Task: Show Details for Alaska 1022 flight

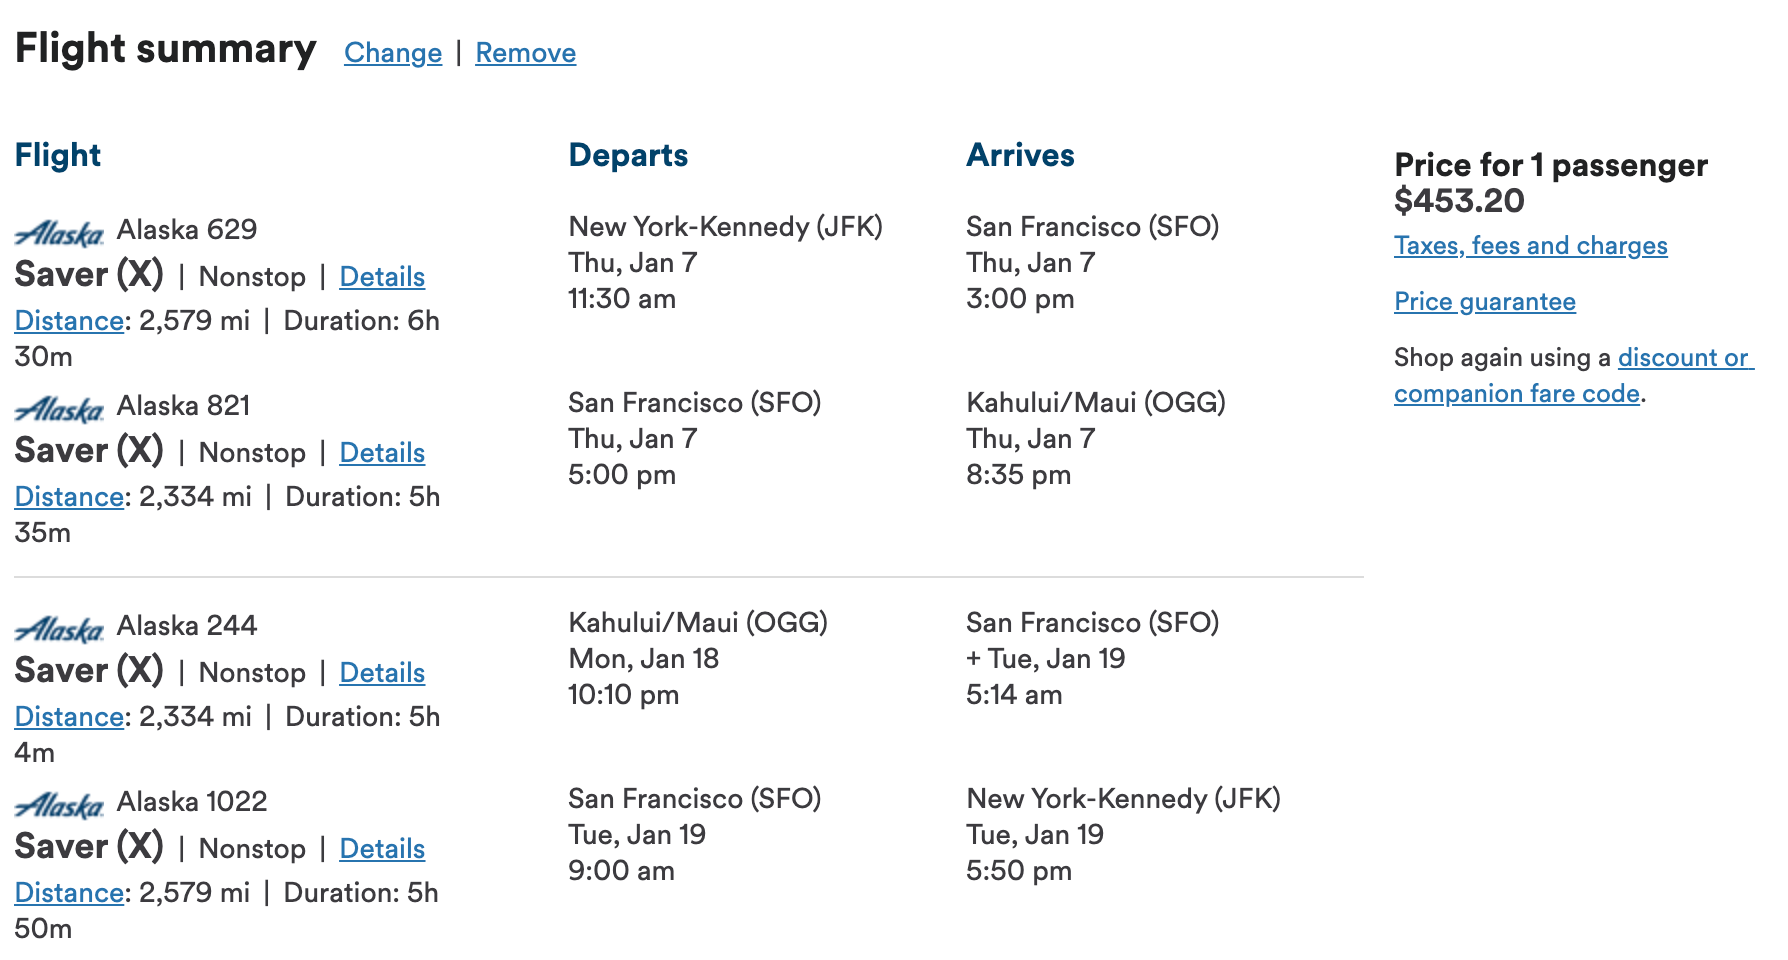Action: point(382,849)
